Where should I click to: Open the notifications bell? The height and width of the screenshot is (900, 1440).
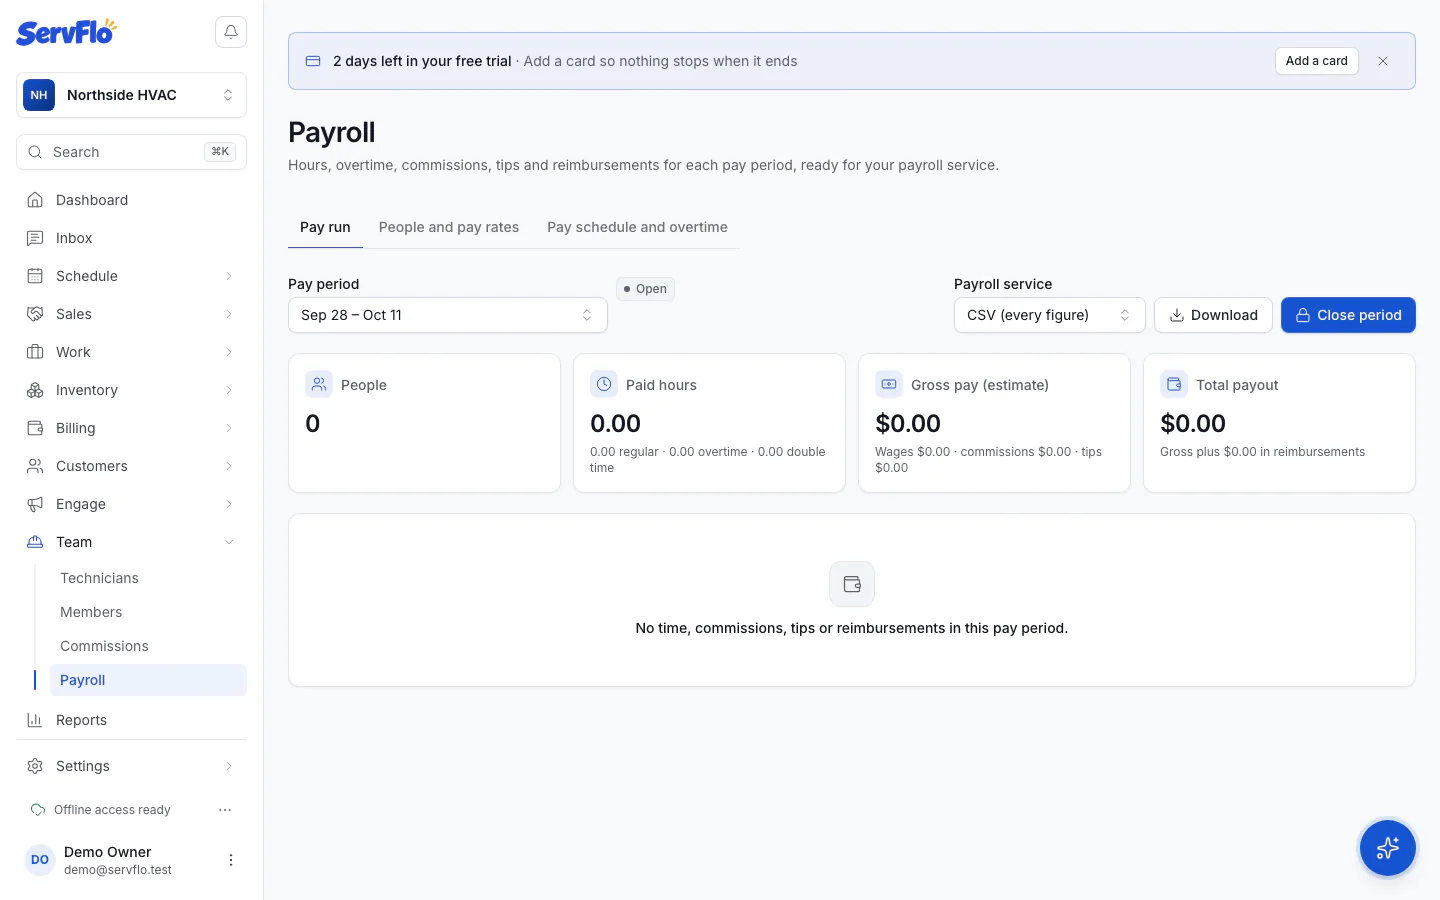(x=231, y=32)
